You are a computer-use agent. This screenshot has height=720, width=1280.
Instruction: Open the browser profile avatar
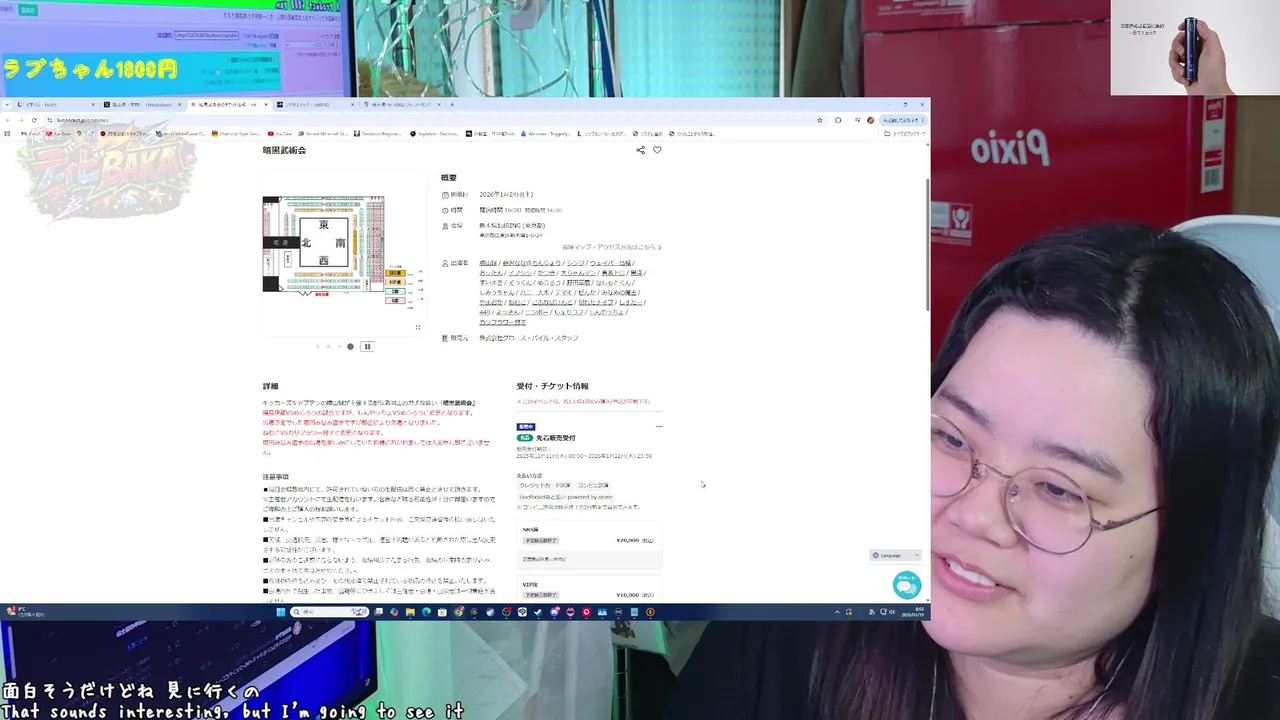tap(870, 120)
